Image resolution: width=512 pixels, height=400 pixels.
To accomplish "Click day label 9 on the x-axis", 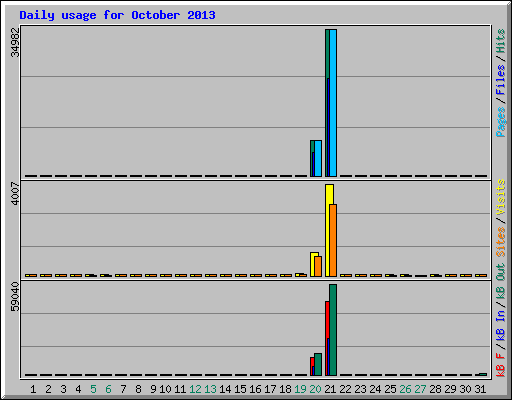I will 153,389.
